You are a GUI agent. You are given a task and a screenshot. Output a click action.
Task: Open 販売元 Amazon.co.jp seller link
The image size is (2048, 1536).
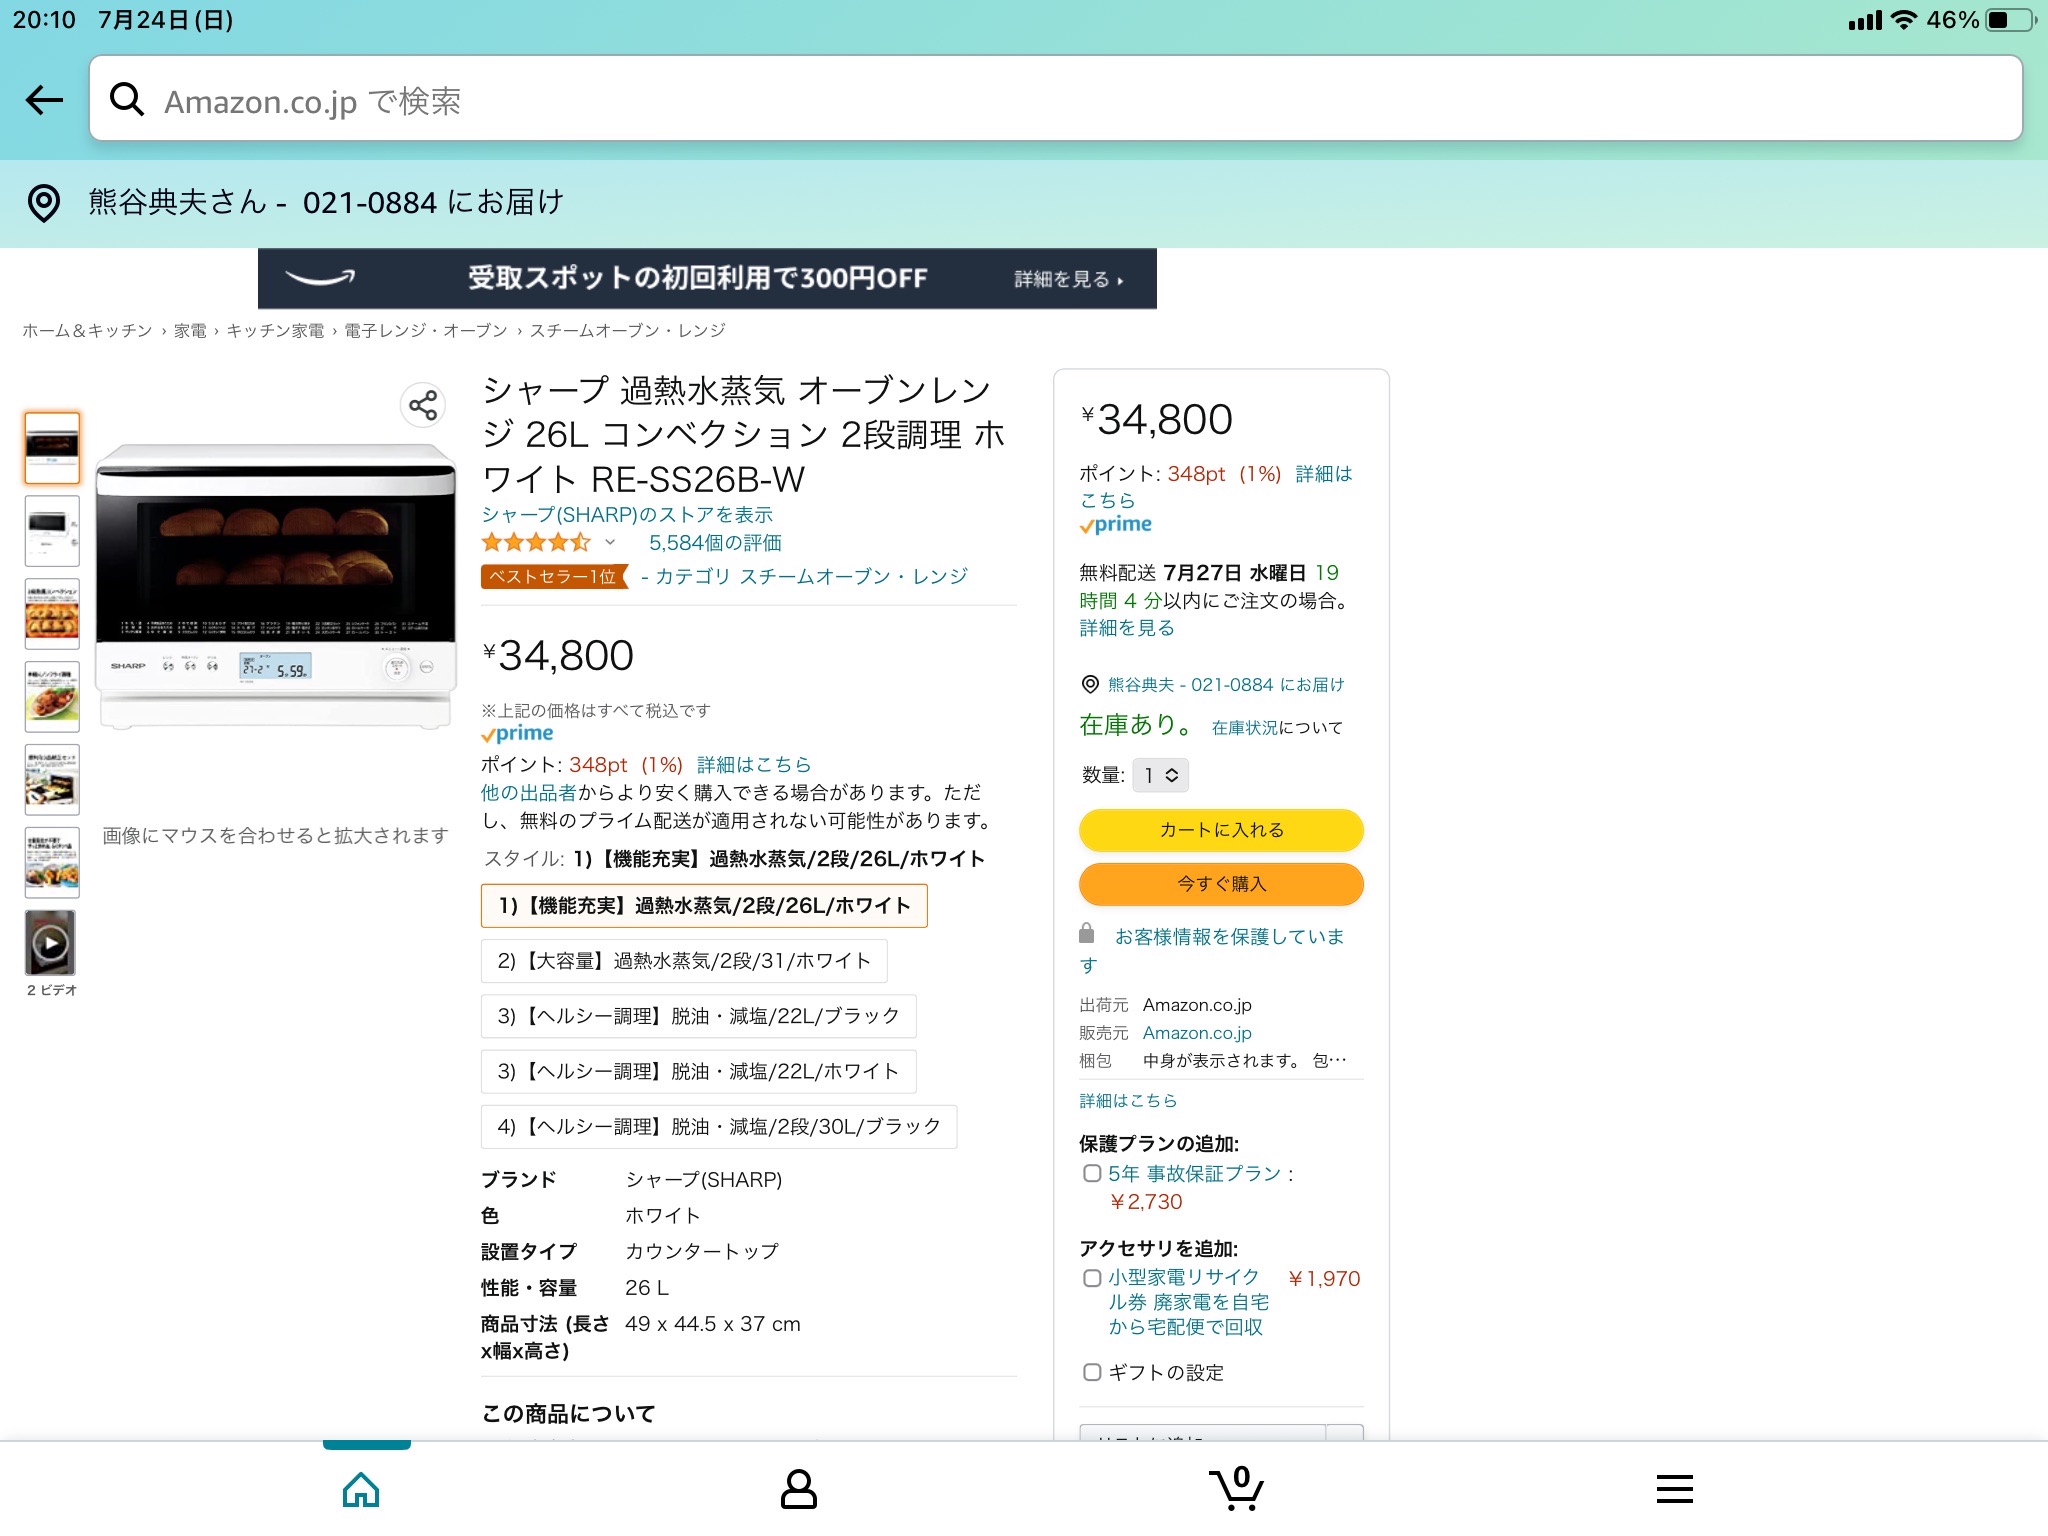[1197, 1033]
